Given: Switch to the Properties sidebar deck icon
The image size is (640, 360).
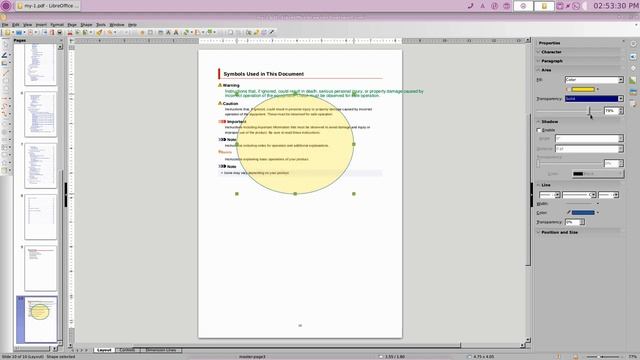Looking at the screenshot, I should pyautogui.click(x=633, y=56).
